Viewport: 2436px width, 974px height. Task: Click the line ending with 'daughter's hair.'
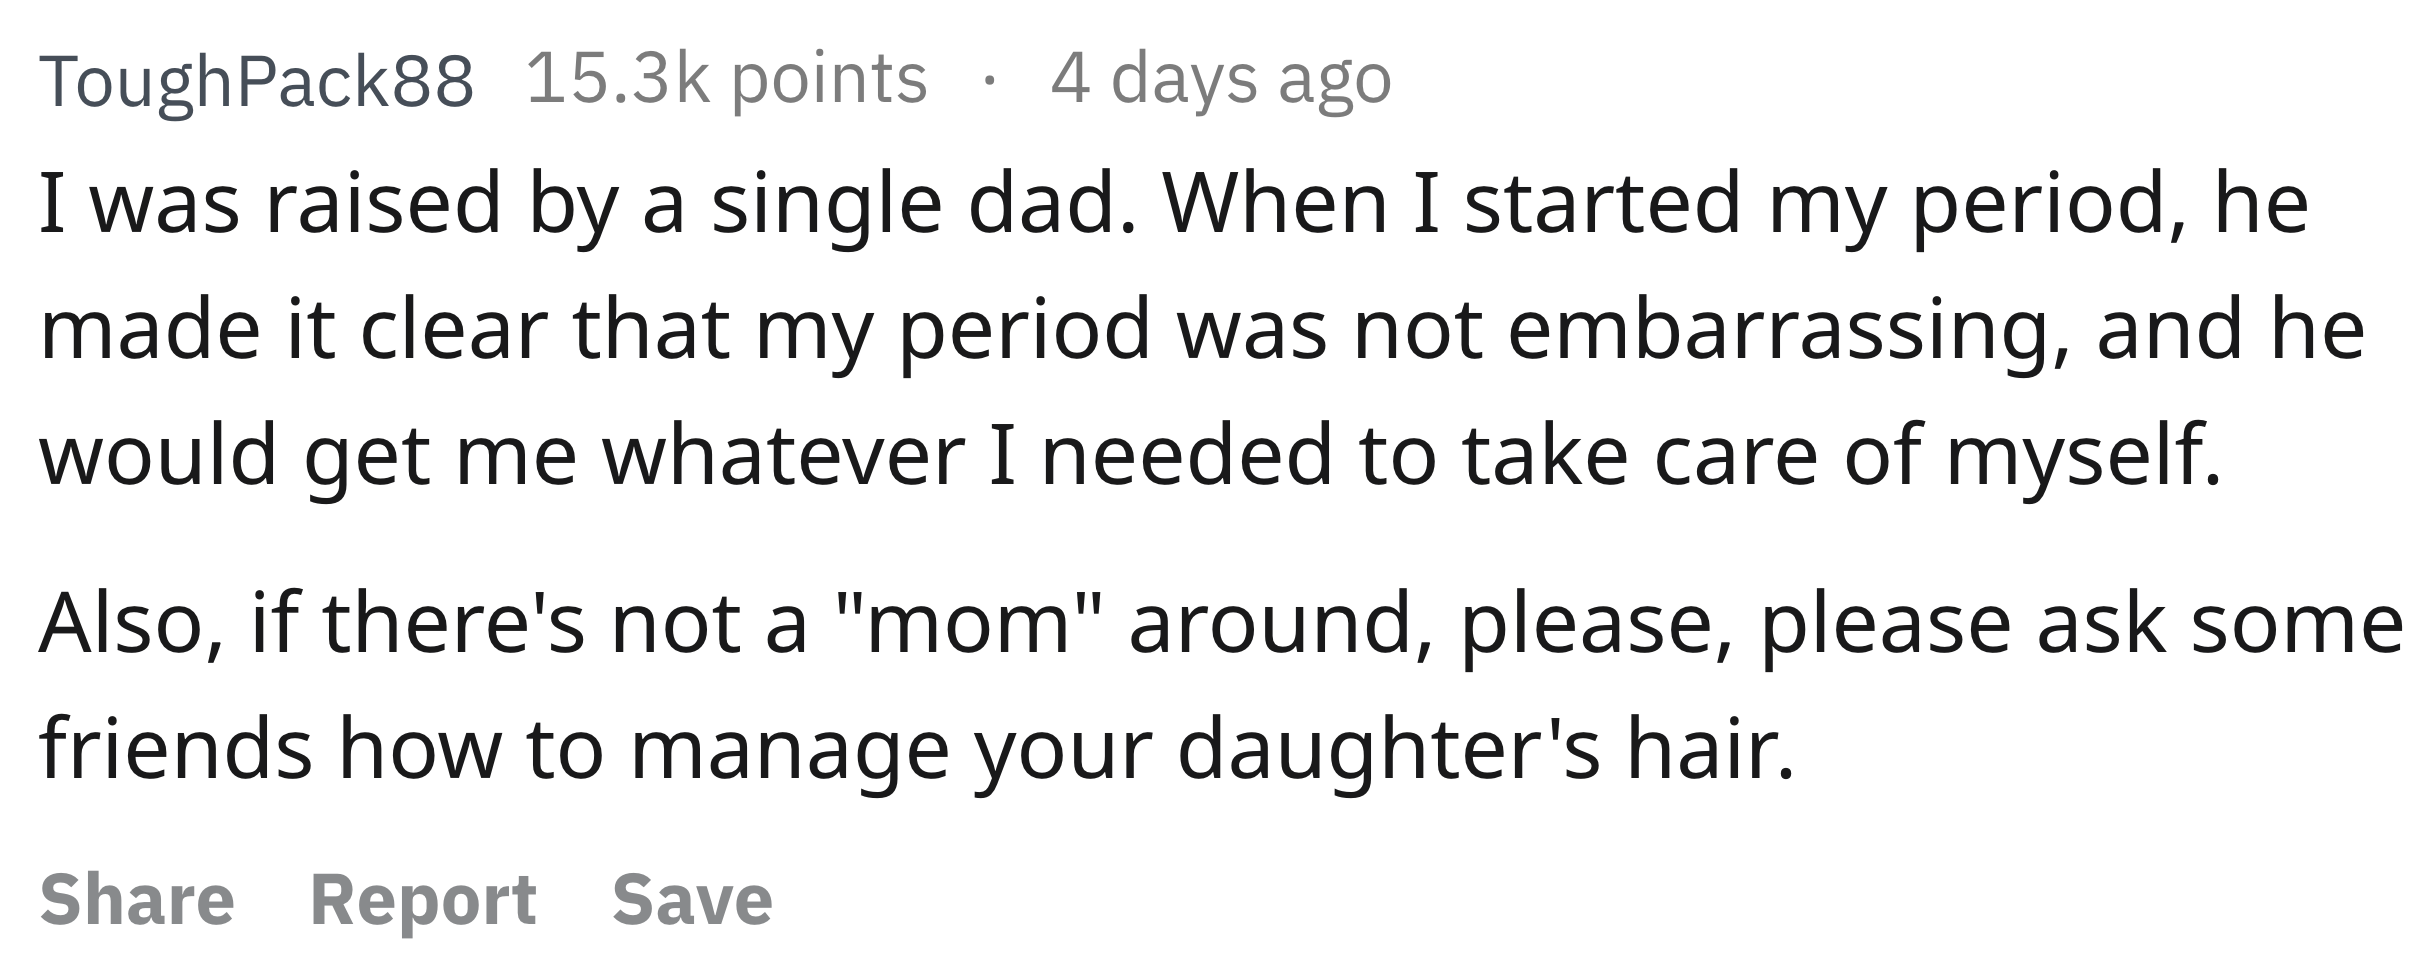click(917, 750)
